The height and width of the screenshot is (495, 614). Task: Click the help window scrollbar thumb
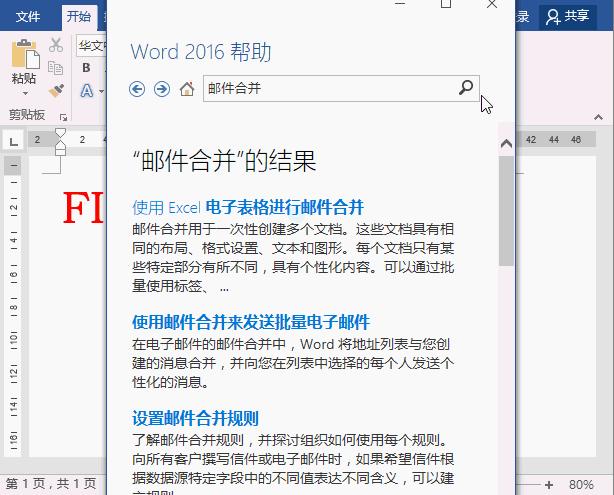[506, 211]
